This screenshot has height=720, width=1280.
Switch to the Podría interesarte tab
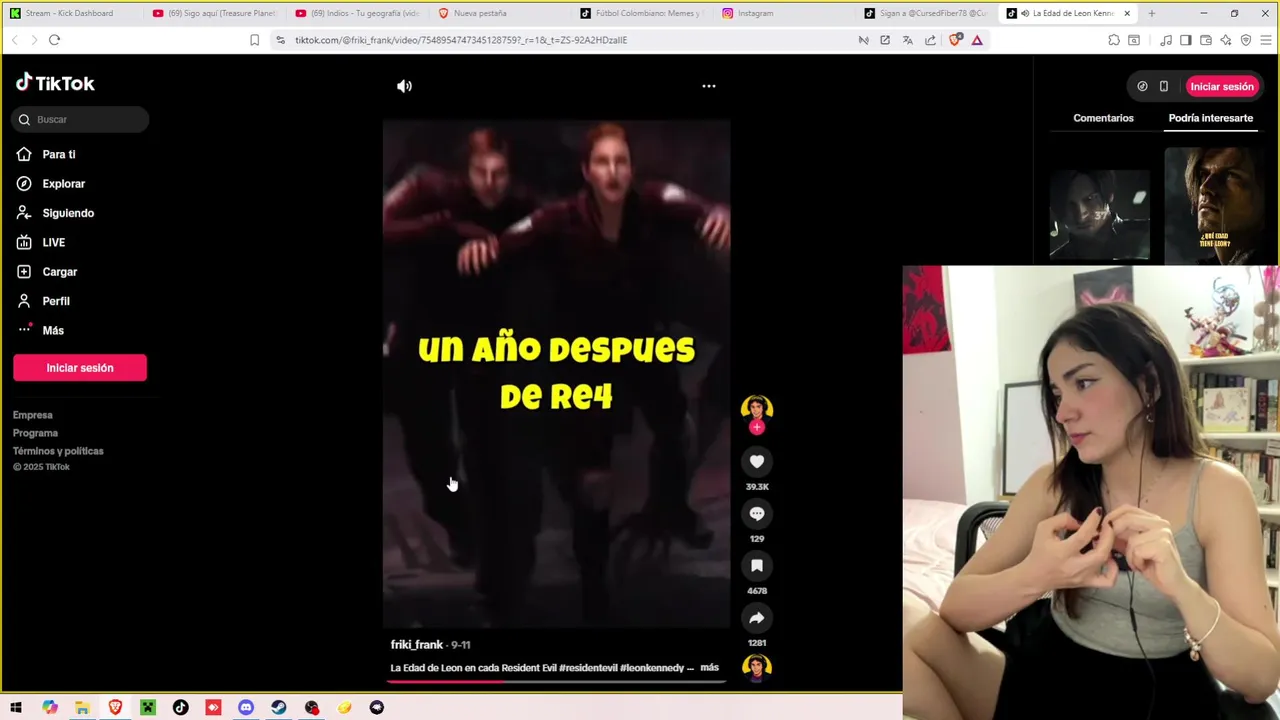tap(1210, 118)
